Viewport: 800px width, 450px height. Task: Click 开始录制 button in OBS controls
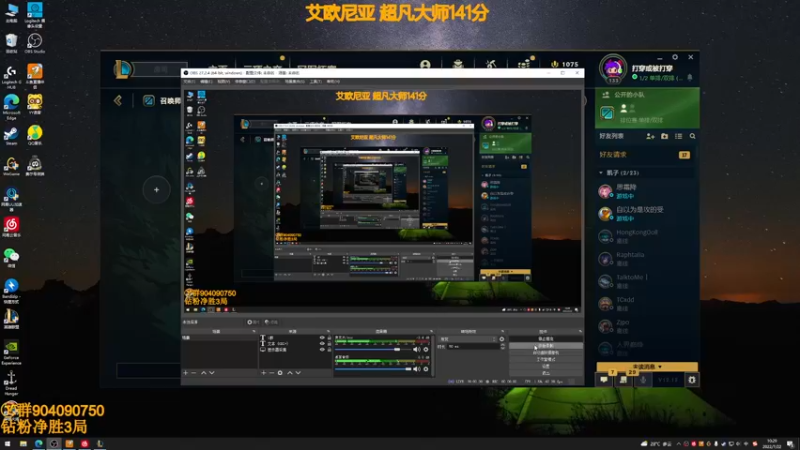545,346
